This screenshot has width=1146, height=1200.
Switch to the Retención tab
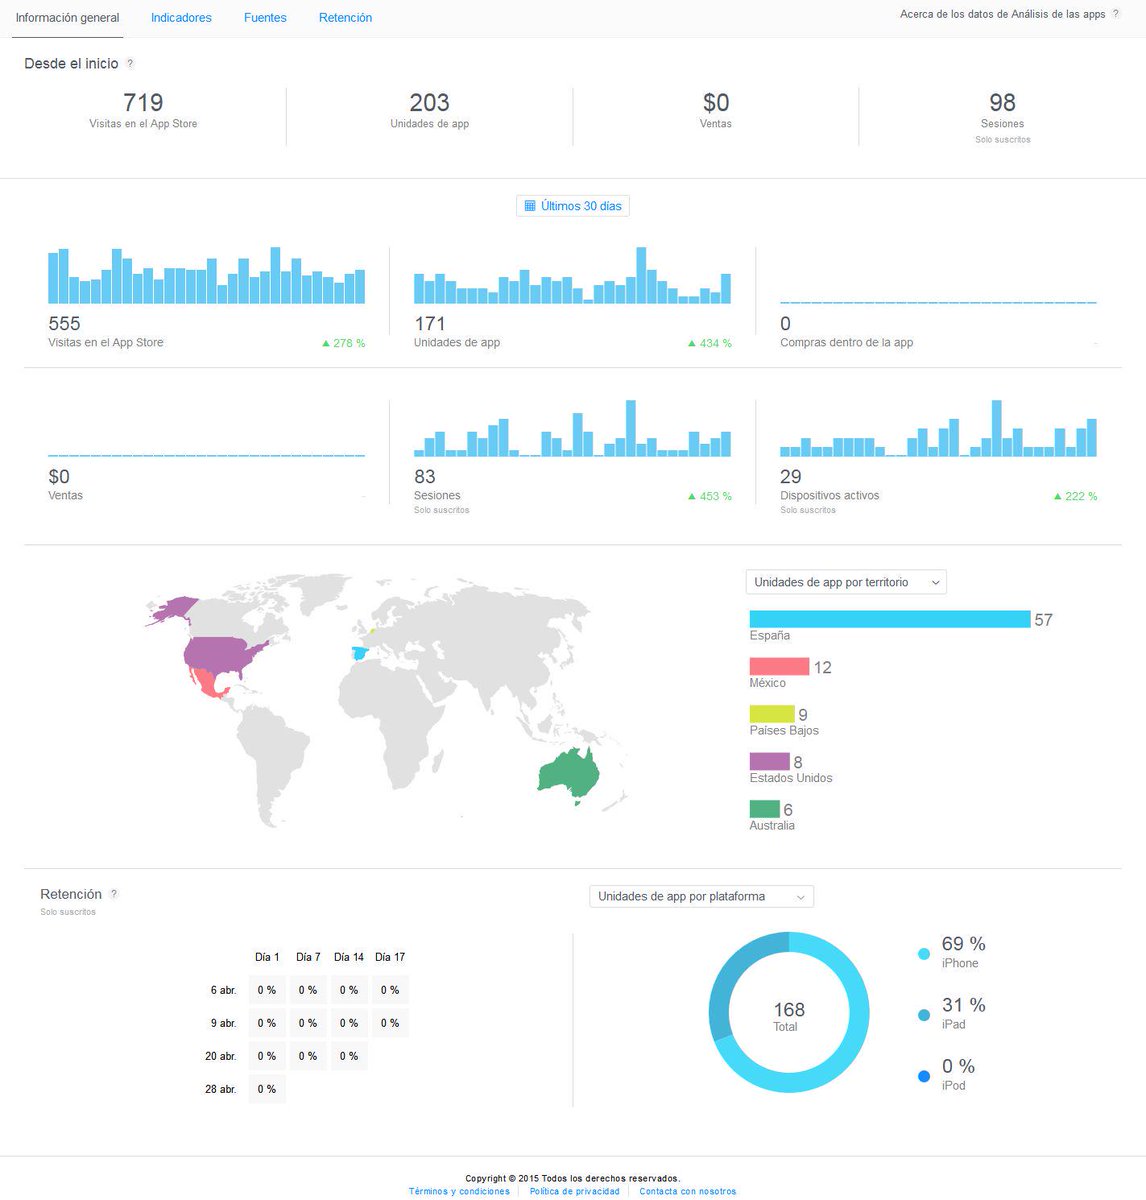[345, 17]
